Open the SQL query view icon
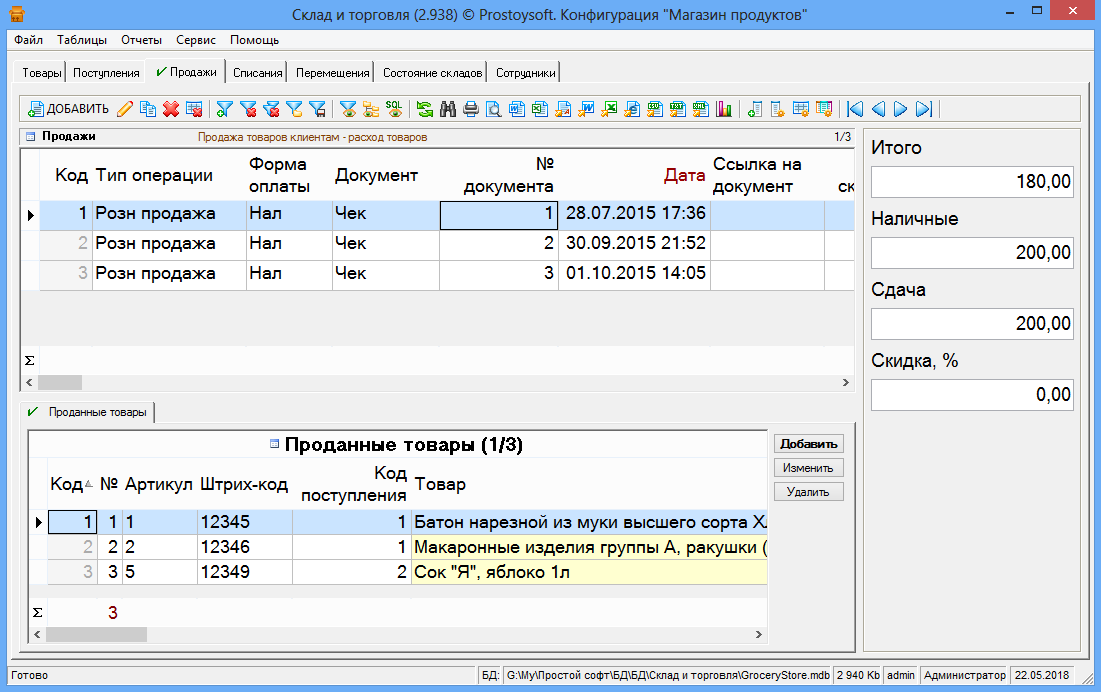 (395, 109)
